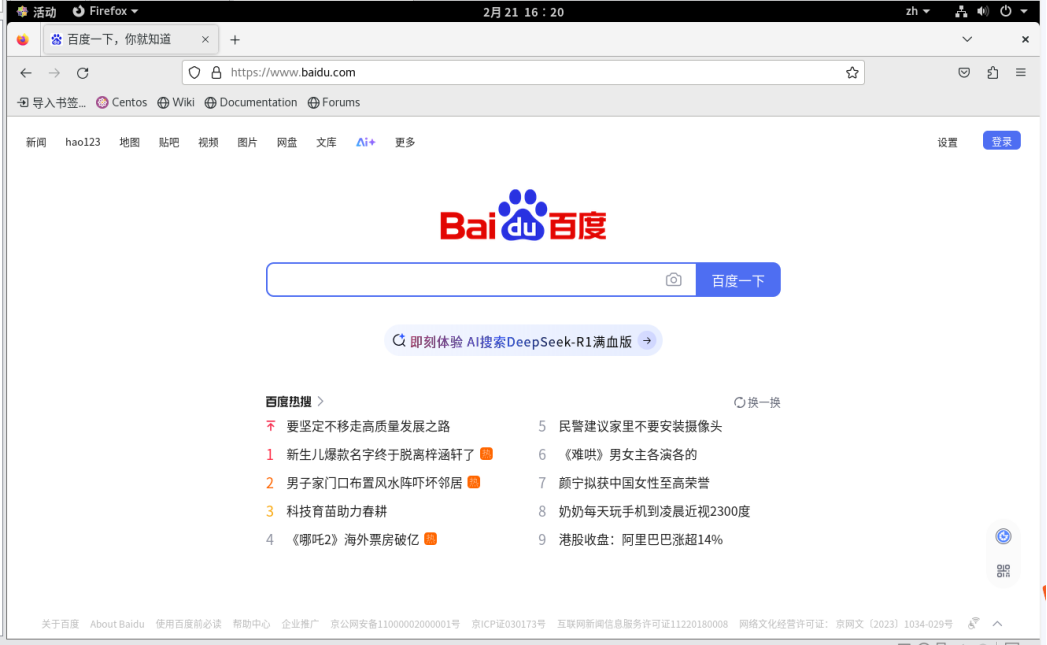1047x645 pixels.
Task: Open the 网盘 navigation link
Action: click(x=287, y=142)
